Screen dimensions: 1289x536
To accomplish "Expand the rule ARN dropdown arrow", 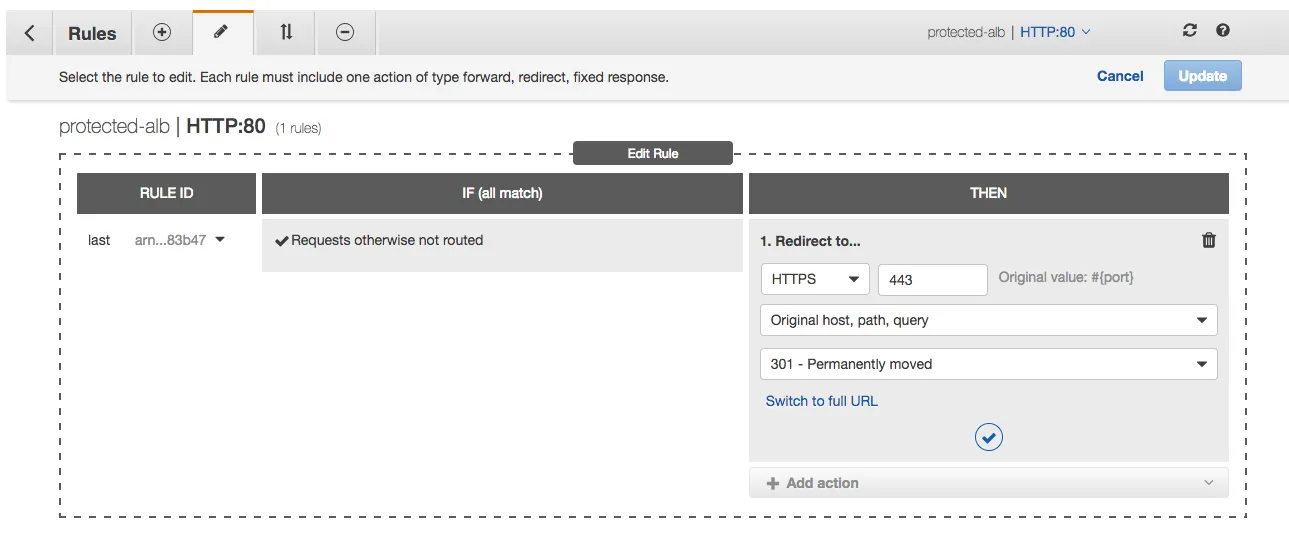I will [x=220, y=240].
